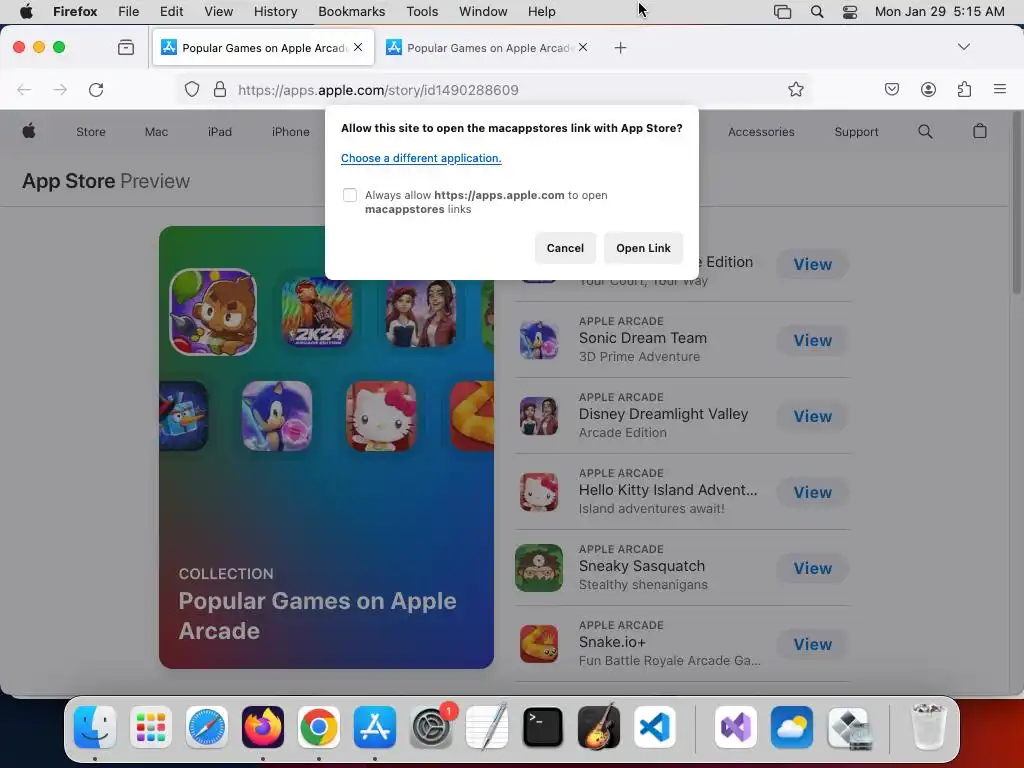Click View for Sonic Dream Team
This screenshot has width=1024, height=768.
coord(812,340)
